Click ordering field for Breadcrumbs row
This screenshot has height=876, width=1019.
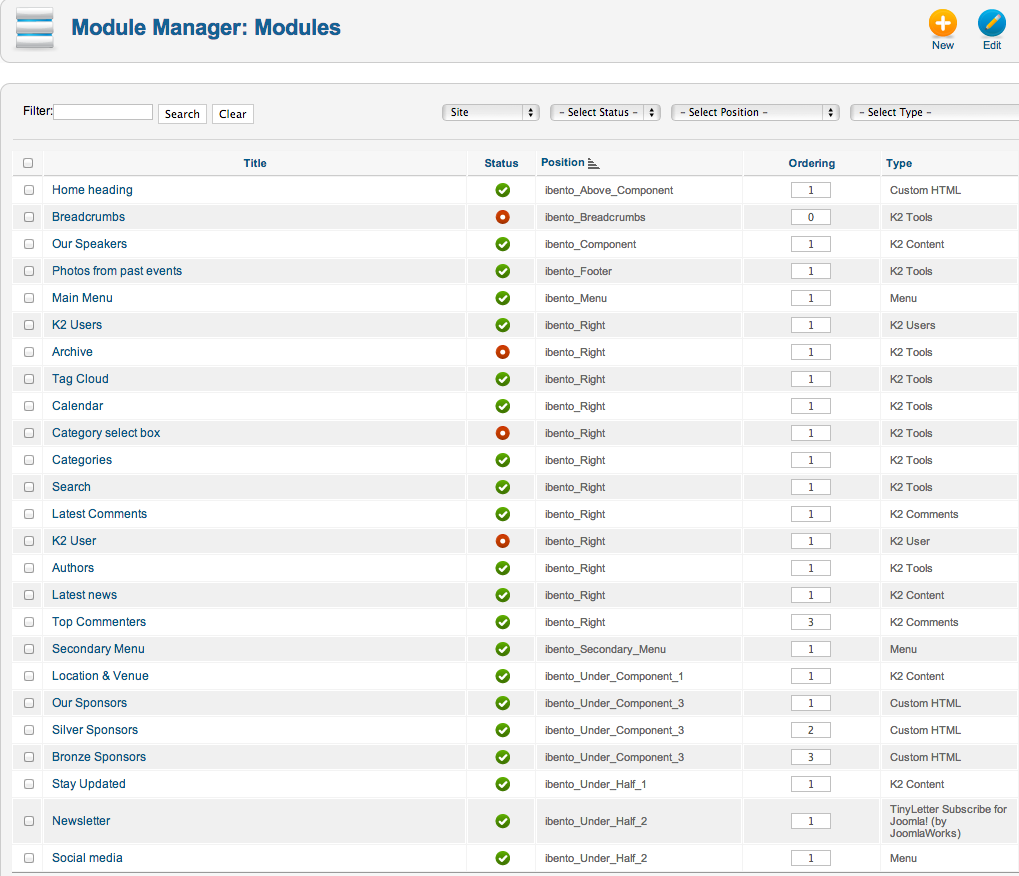point(810,217)
